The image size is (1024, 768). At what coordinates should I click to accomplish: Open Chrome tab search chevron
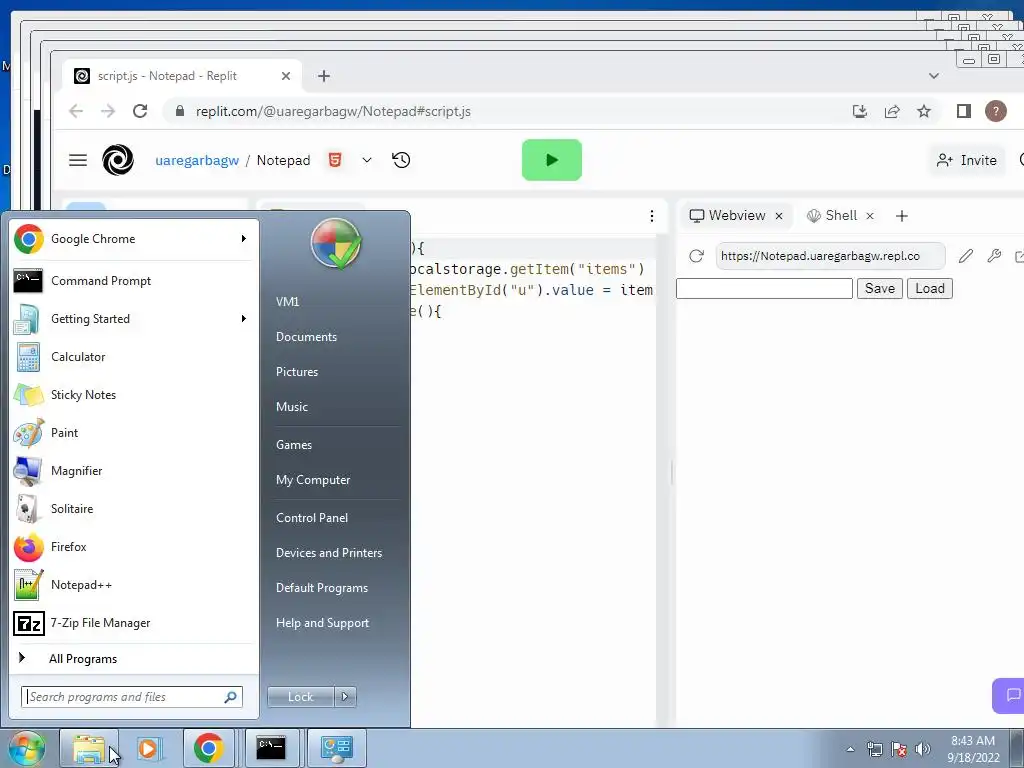(934, 76)
